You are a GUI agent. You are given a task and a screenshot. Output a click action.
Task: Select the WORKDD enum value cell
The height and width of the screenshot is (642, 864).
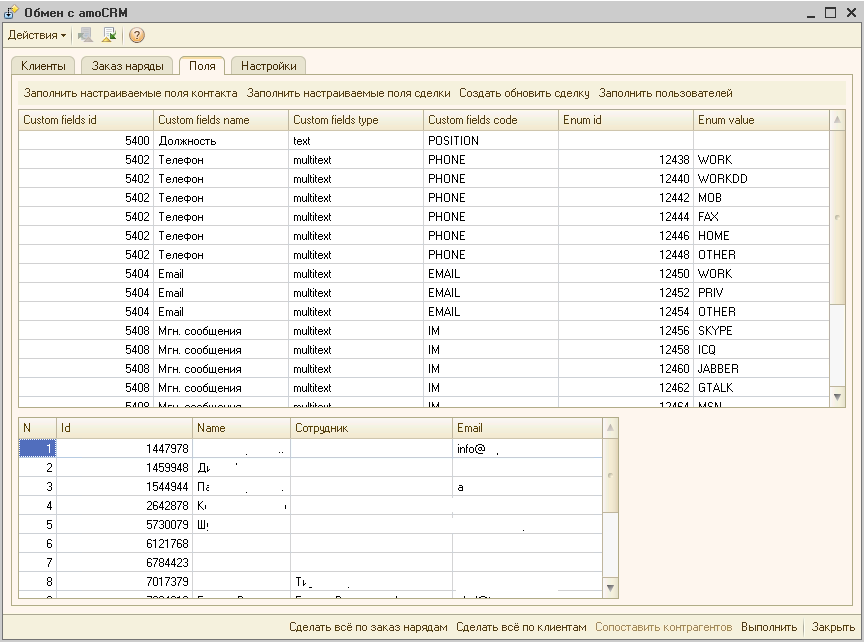tap(761, 179)
